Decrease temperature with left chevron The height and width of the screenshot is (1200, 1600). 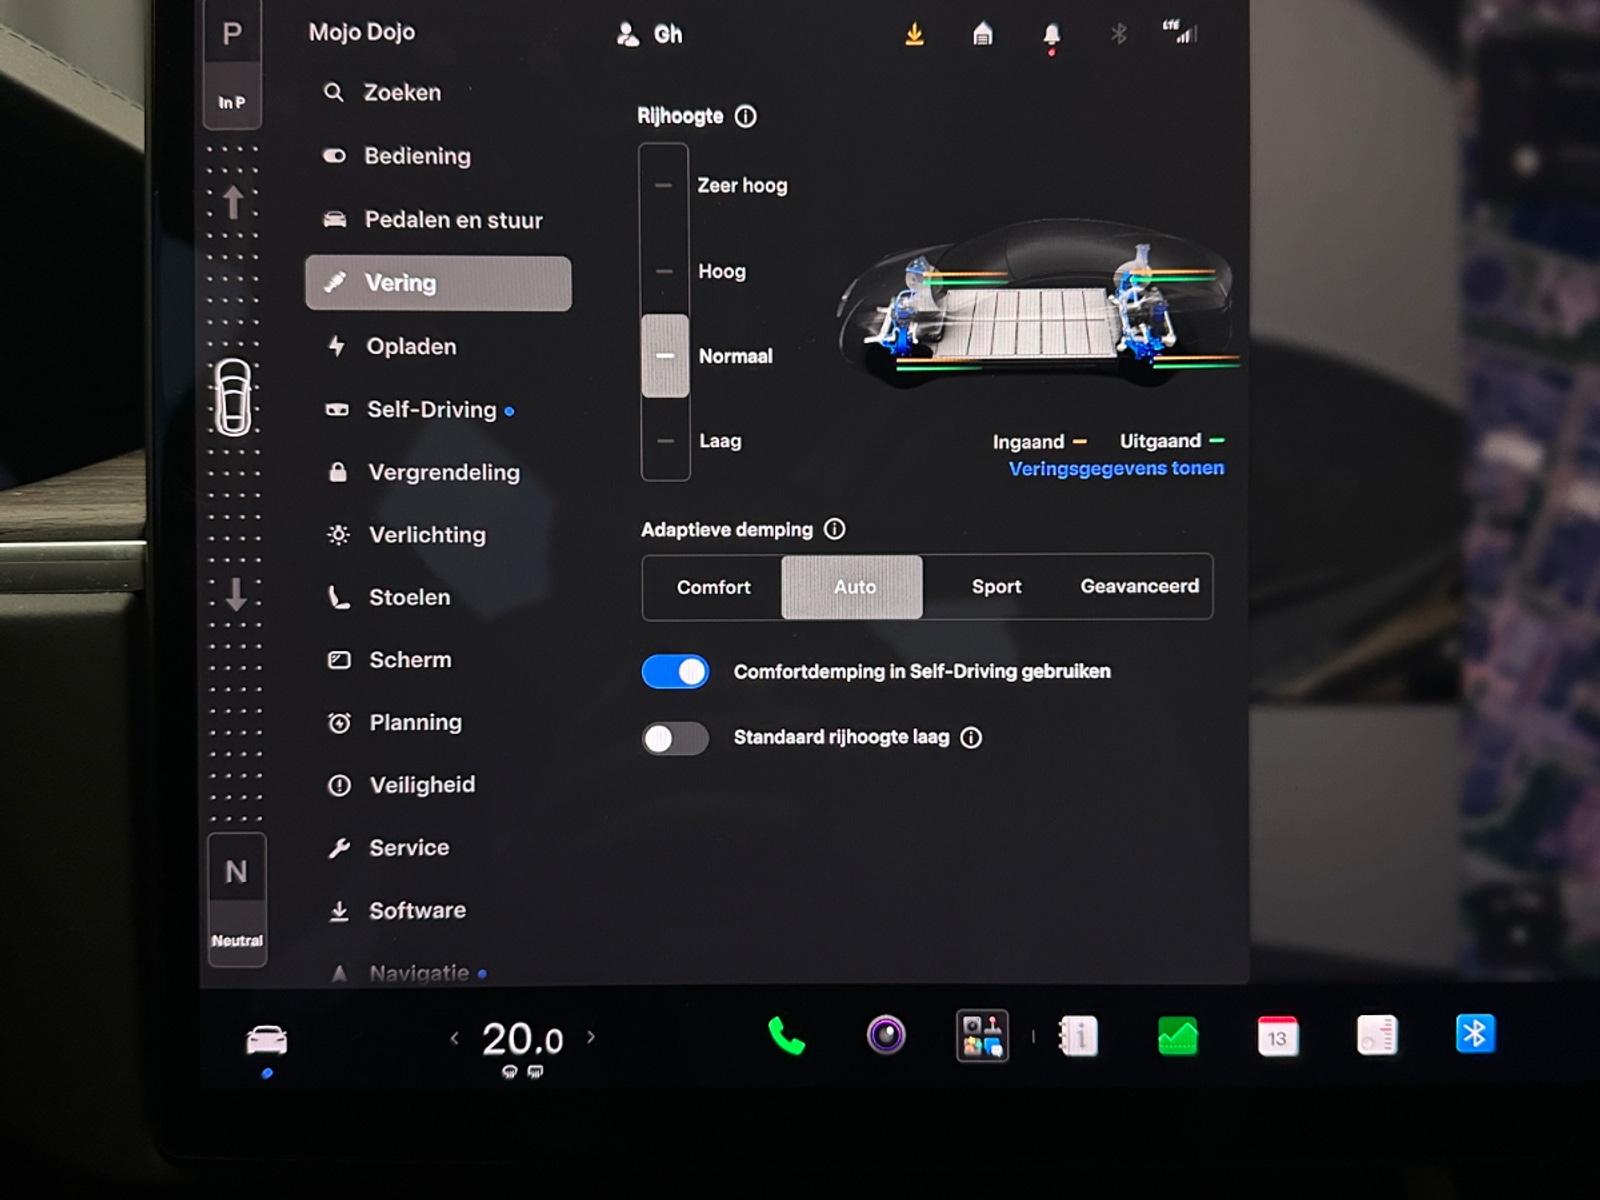tap(455, 1038)
